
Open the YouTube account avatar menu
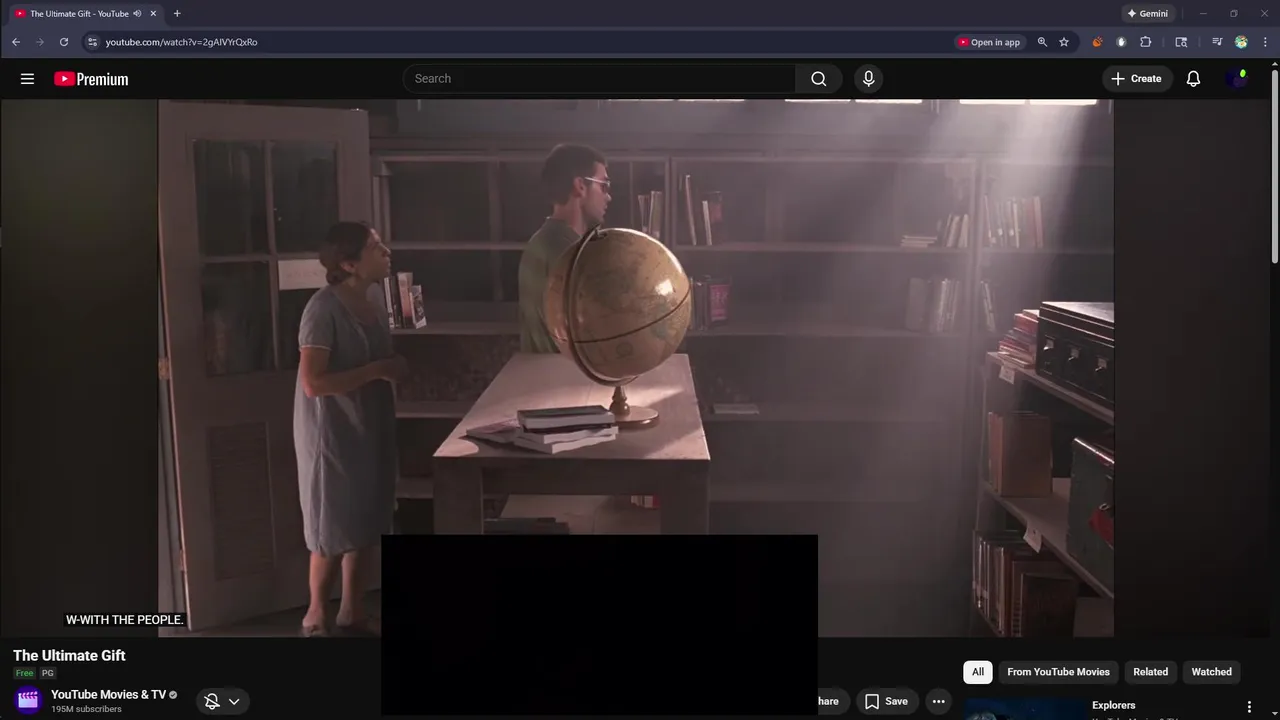click(1237, 79)
